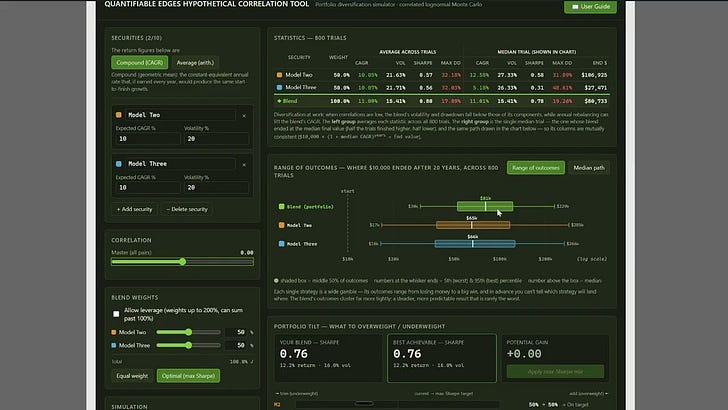
Task: Set blend to Equal weight
Action: [x=132, y=376]
